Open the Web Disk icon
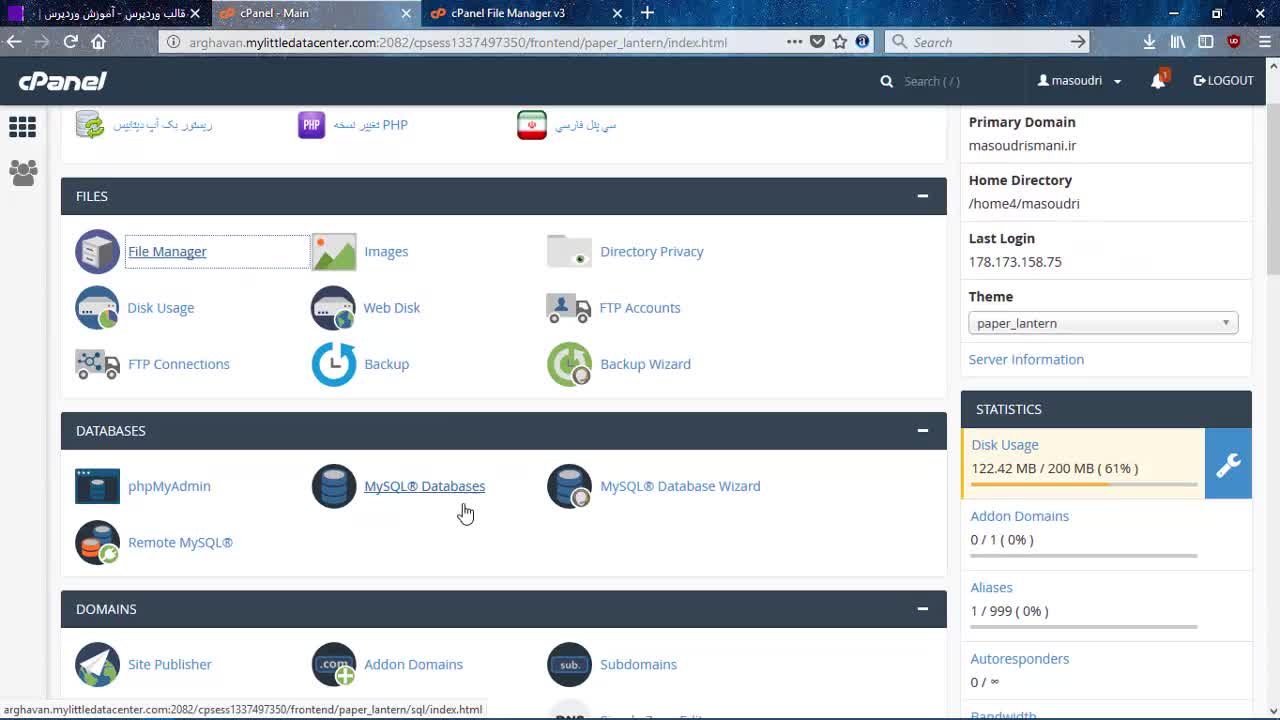The width and height of the screenshot is (1280, 720). coord(333,308)
